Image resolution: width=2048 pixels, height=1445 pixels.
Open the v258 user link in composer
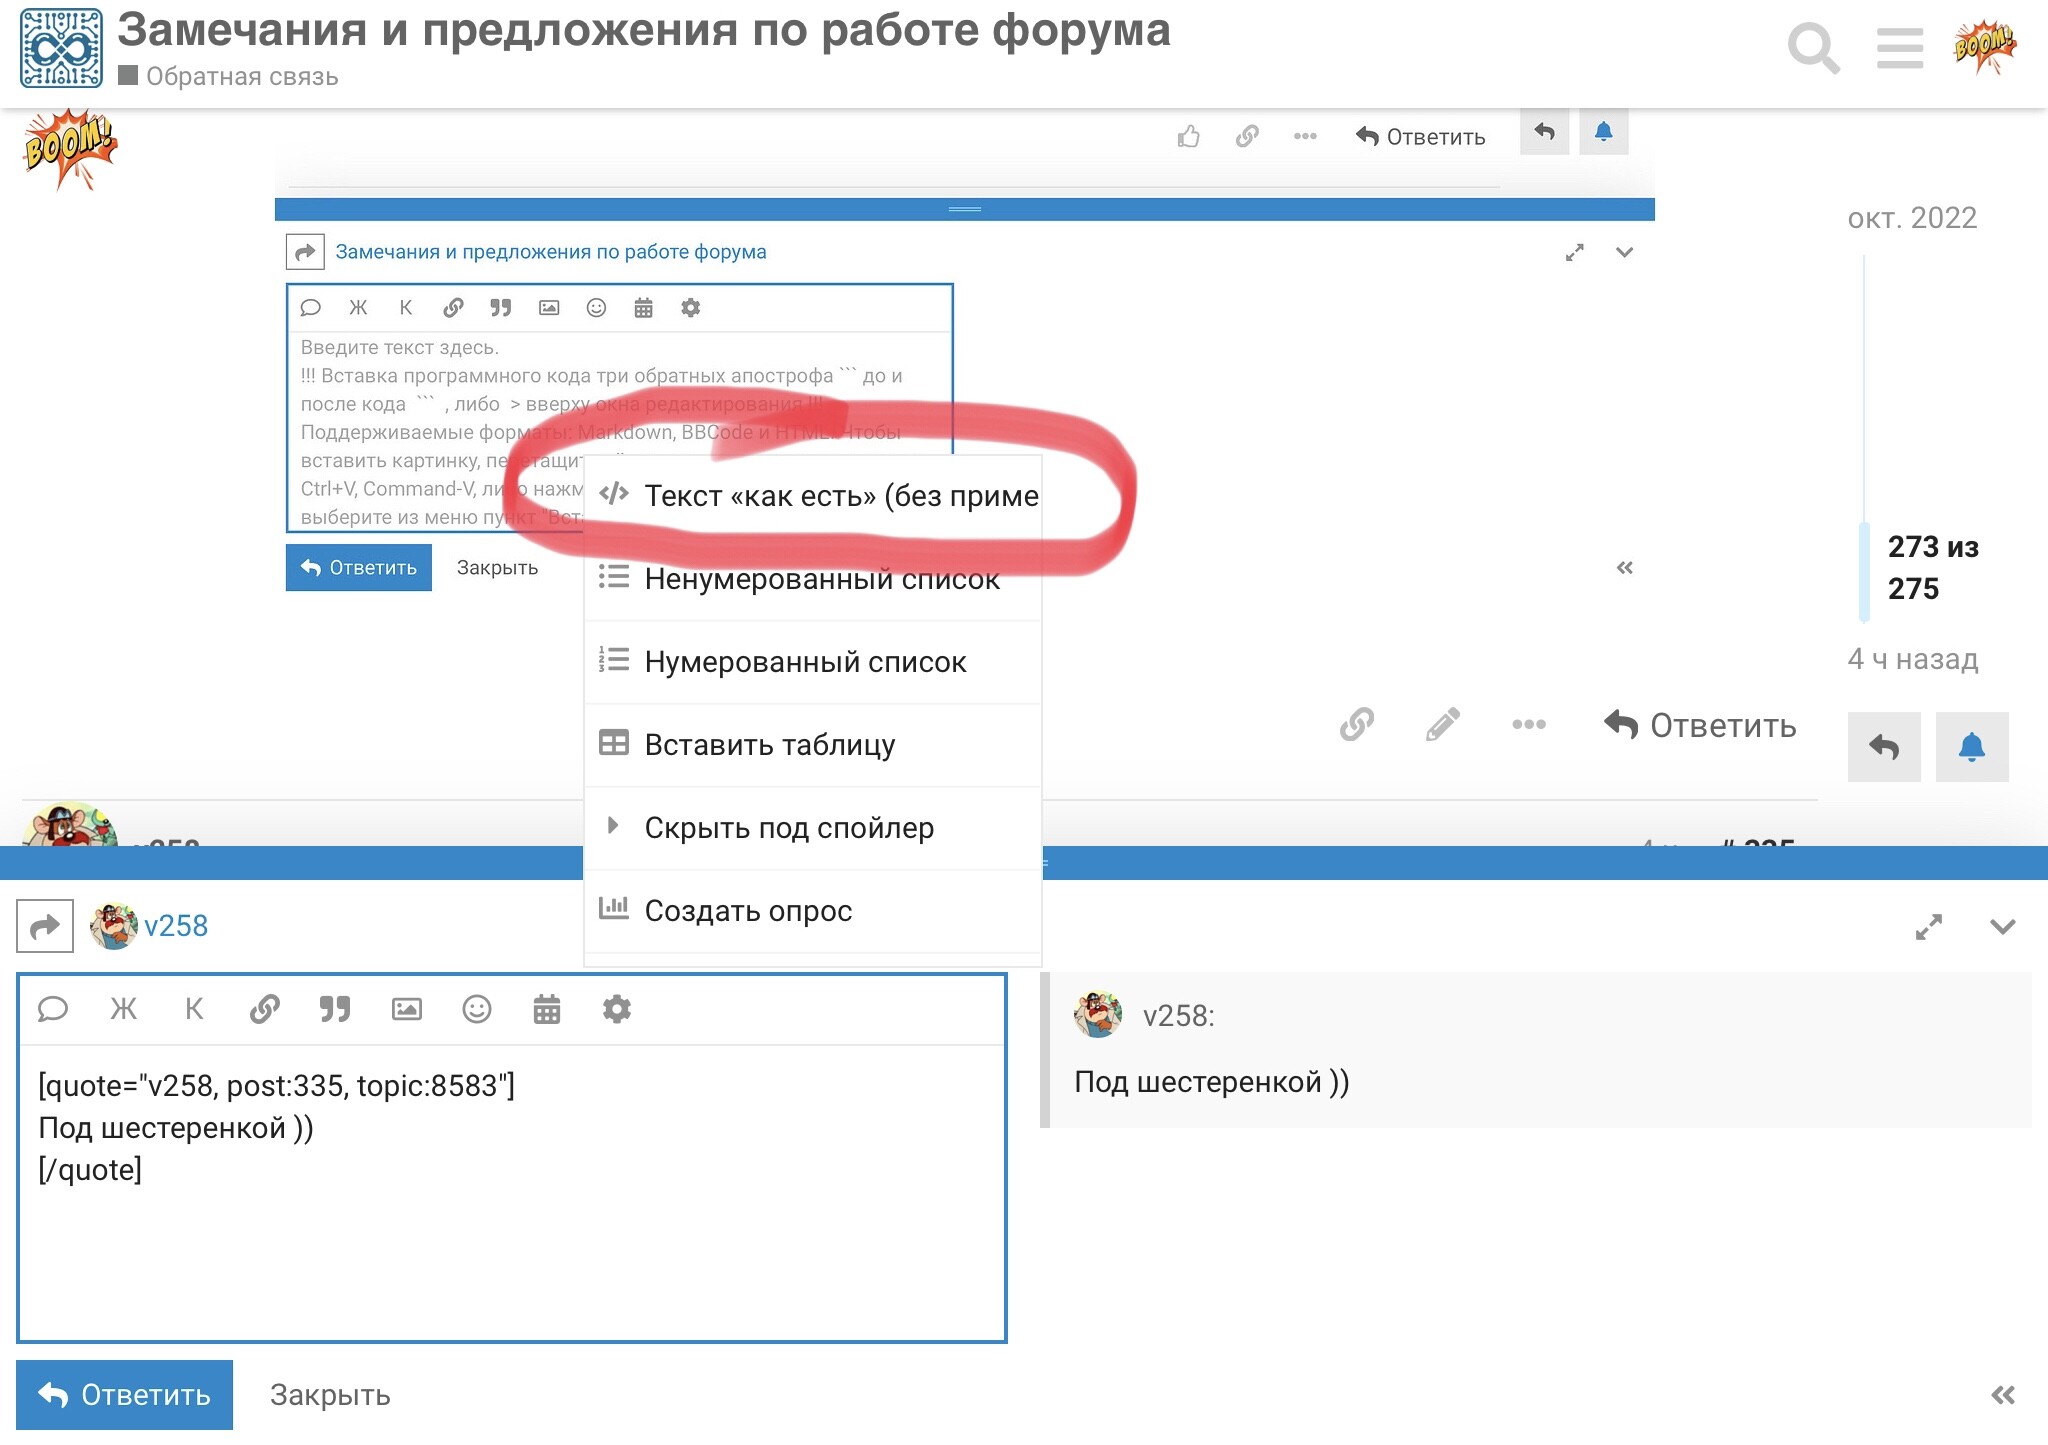[x=176, y=926]
